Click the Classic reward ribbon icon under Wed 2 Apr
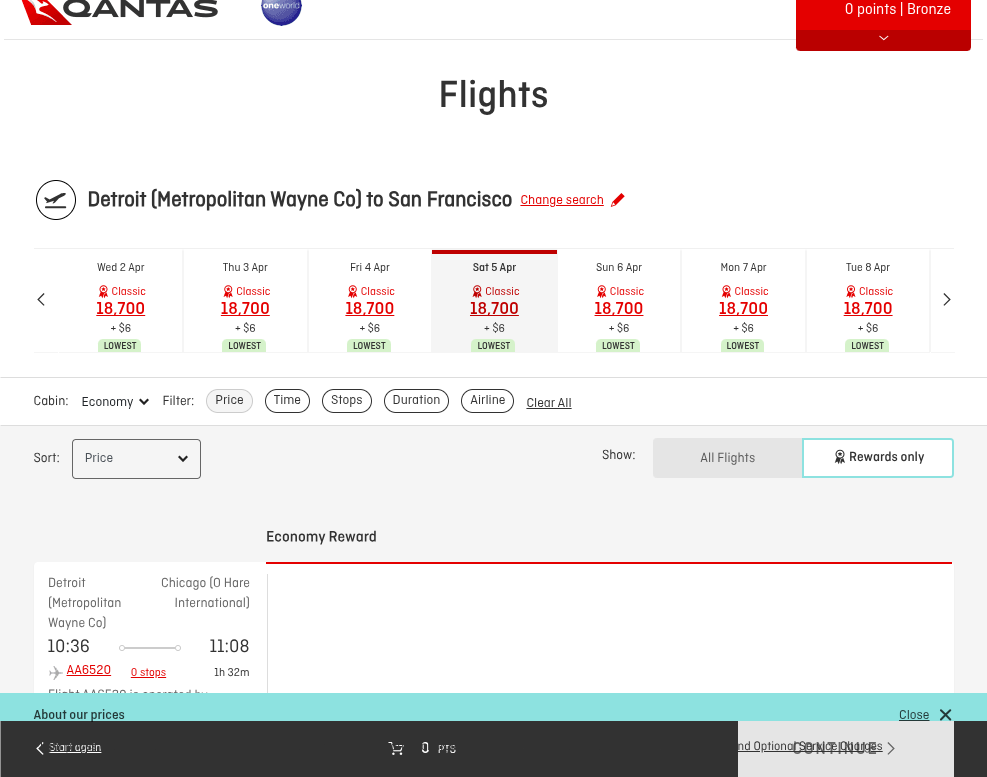Screen dimensions: 987x777 103,291
